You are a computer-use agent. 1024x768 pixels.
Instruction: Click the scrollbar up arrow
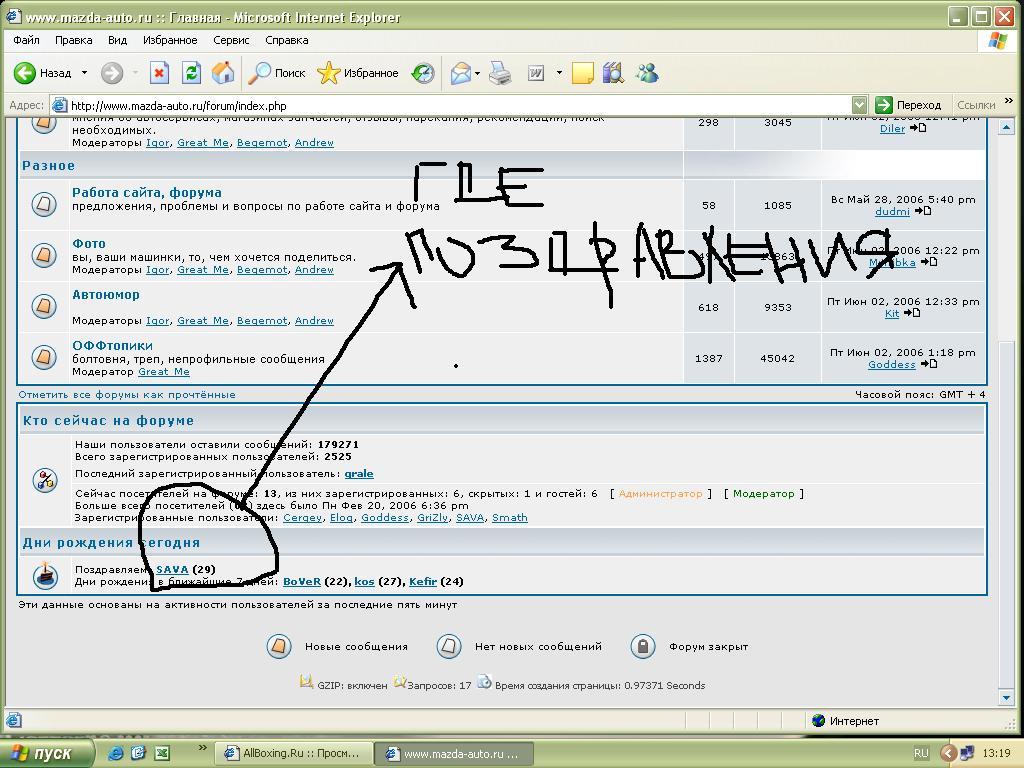1006,127
